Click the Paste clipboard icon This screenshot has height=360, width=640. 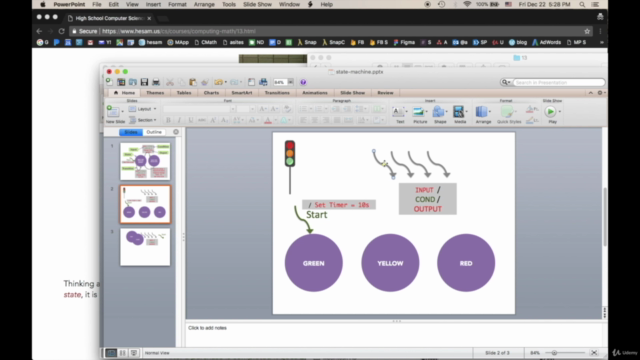pos(193,82)
